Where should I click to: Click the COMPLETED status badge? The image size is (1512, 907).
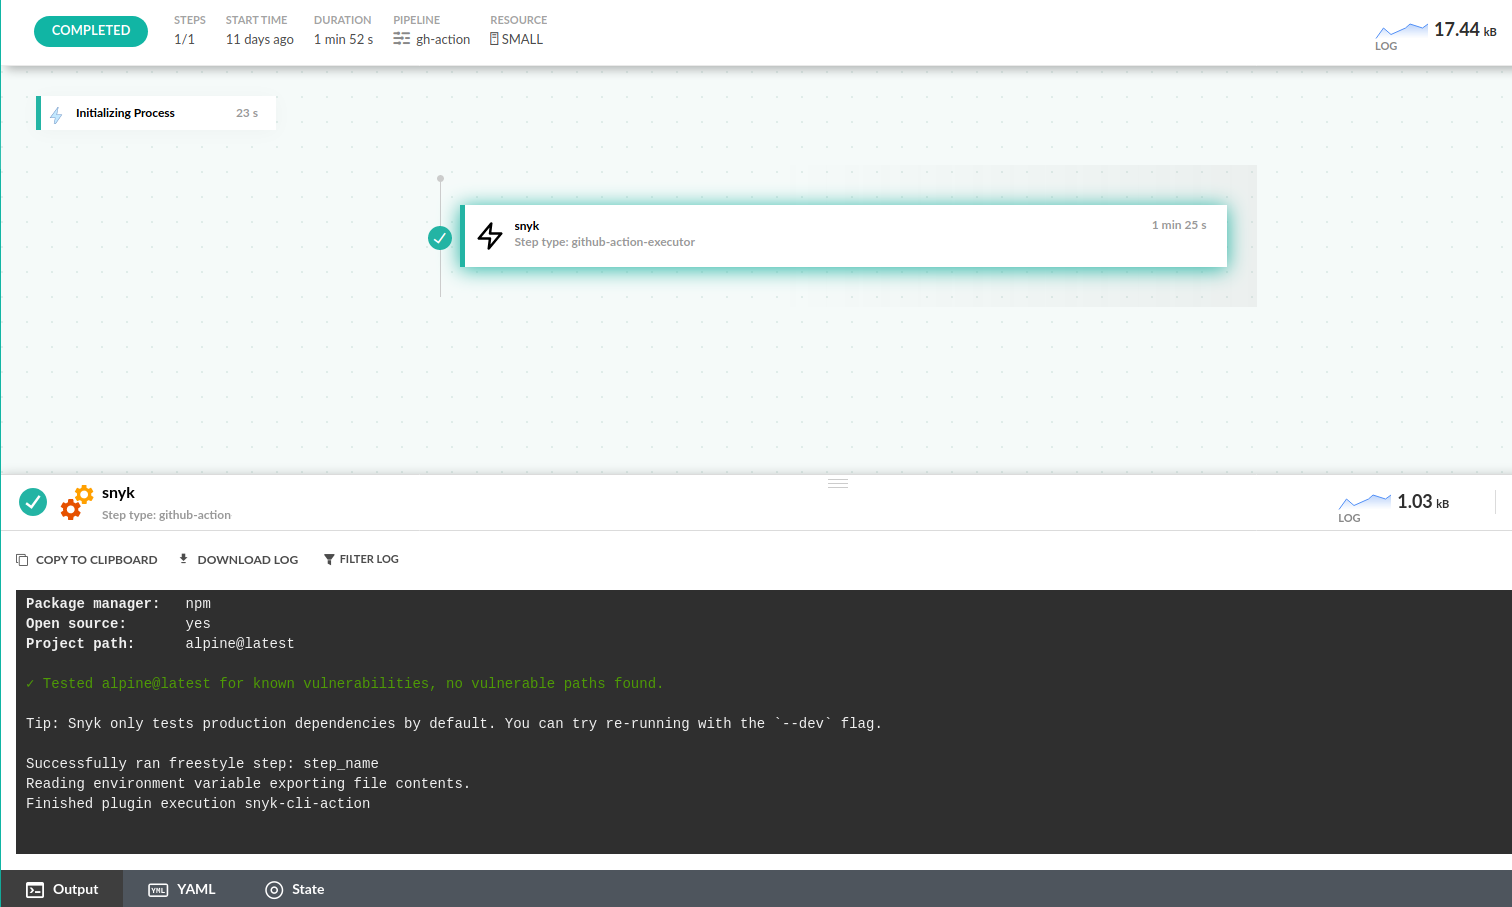click(x=91, y=31)
